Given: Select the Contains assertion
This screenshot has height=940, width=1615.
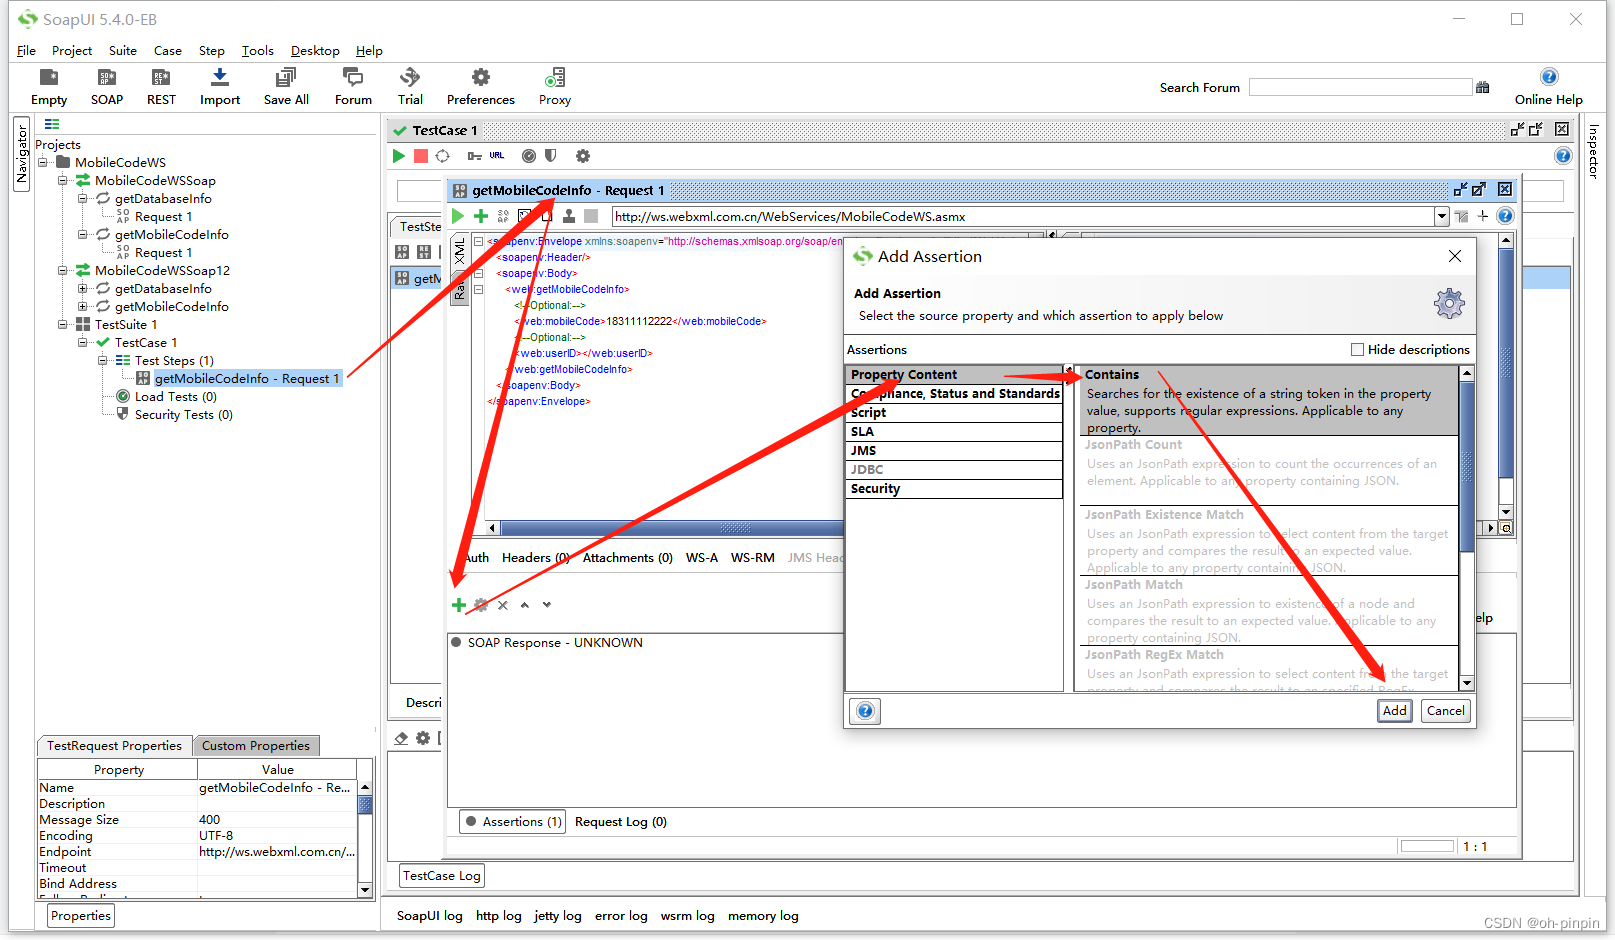Looking at the screenshot, I should point(1112,373).
